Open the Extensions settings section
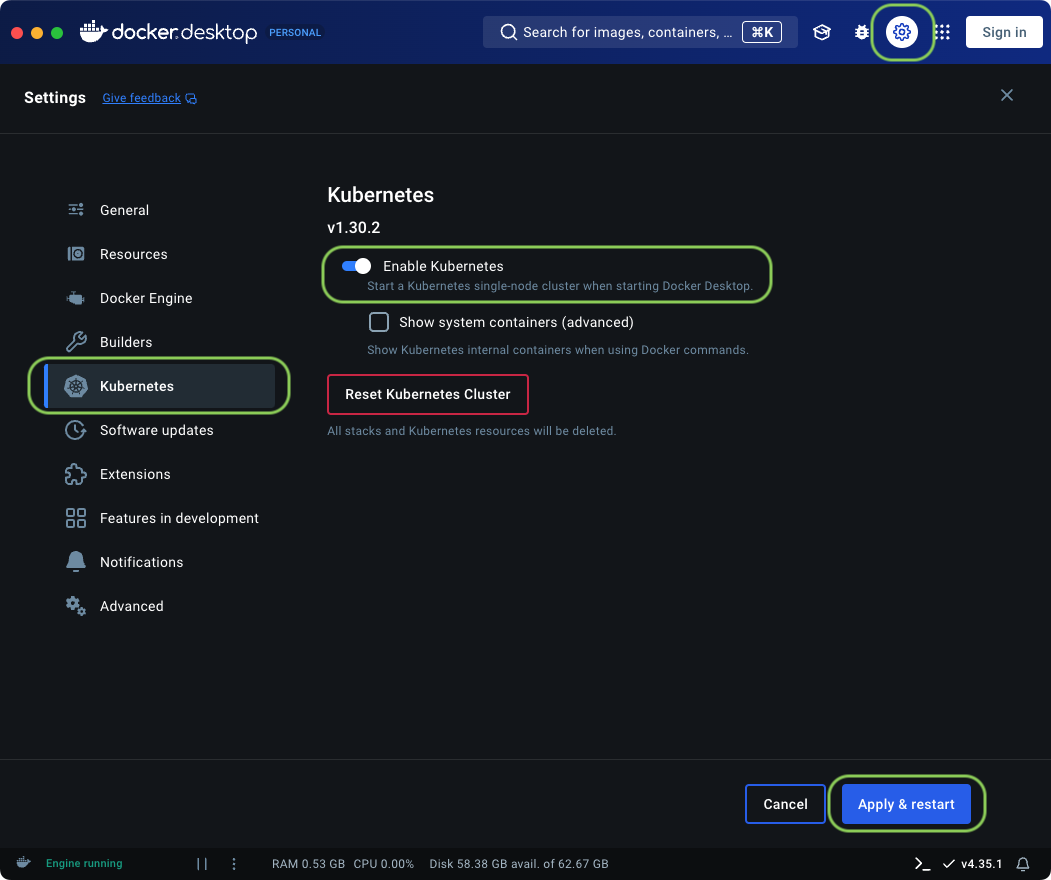Image resolution: width=1051 pixels, height=880 pixels. 136,474
